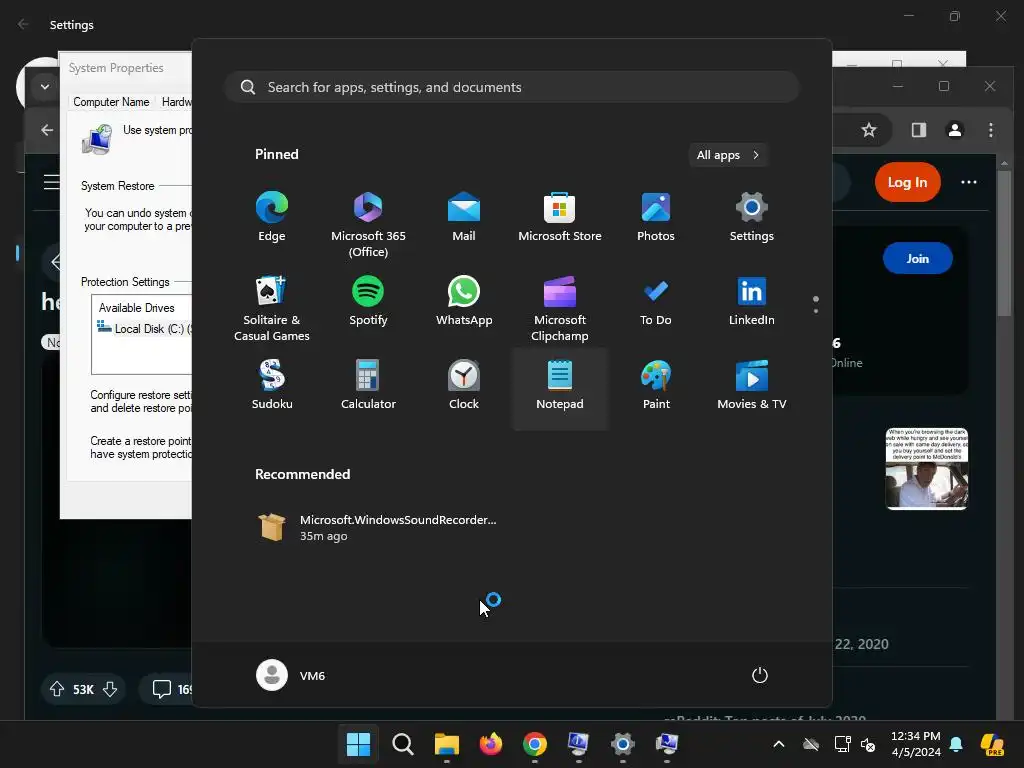Bookmark this page with the star icon
Image resolution: width=1024 pixels, height=768 pixels.
[x=869, y=130]
